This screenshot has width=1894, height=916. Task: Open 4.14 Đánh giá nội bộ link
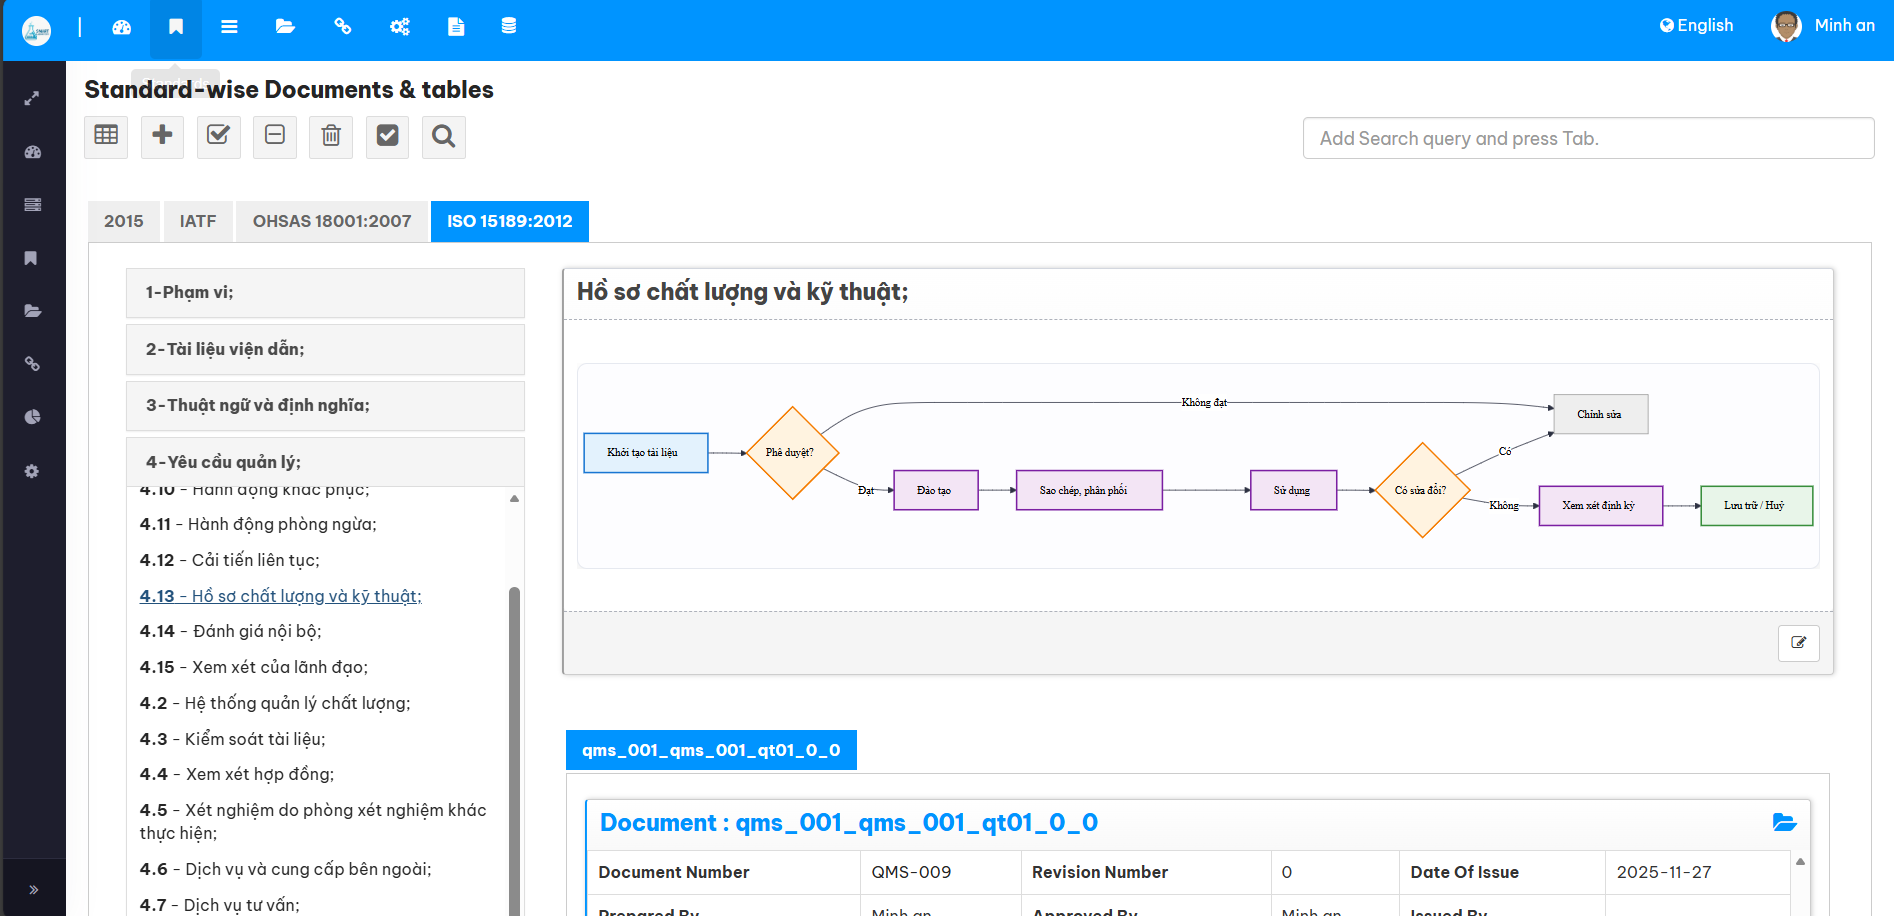(231, 631)
